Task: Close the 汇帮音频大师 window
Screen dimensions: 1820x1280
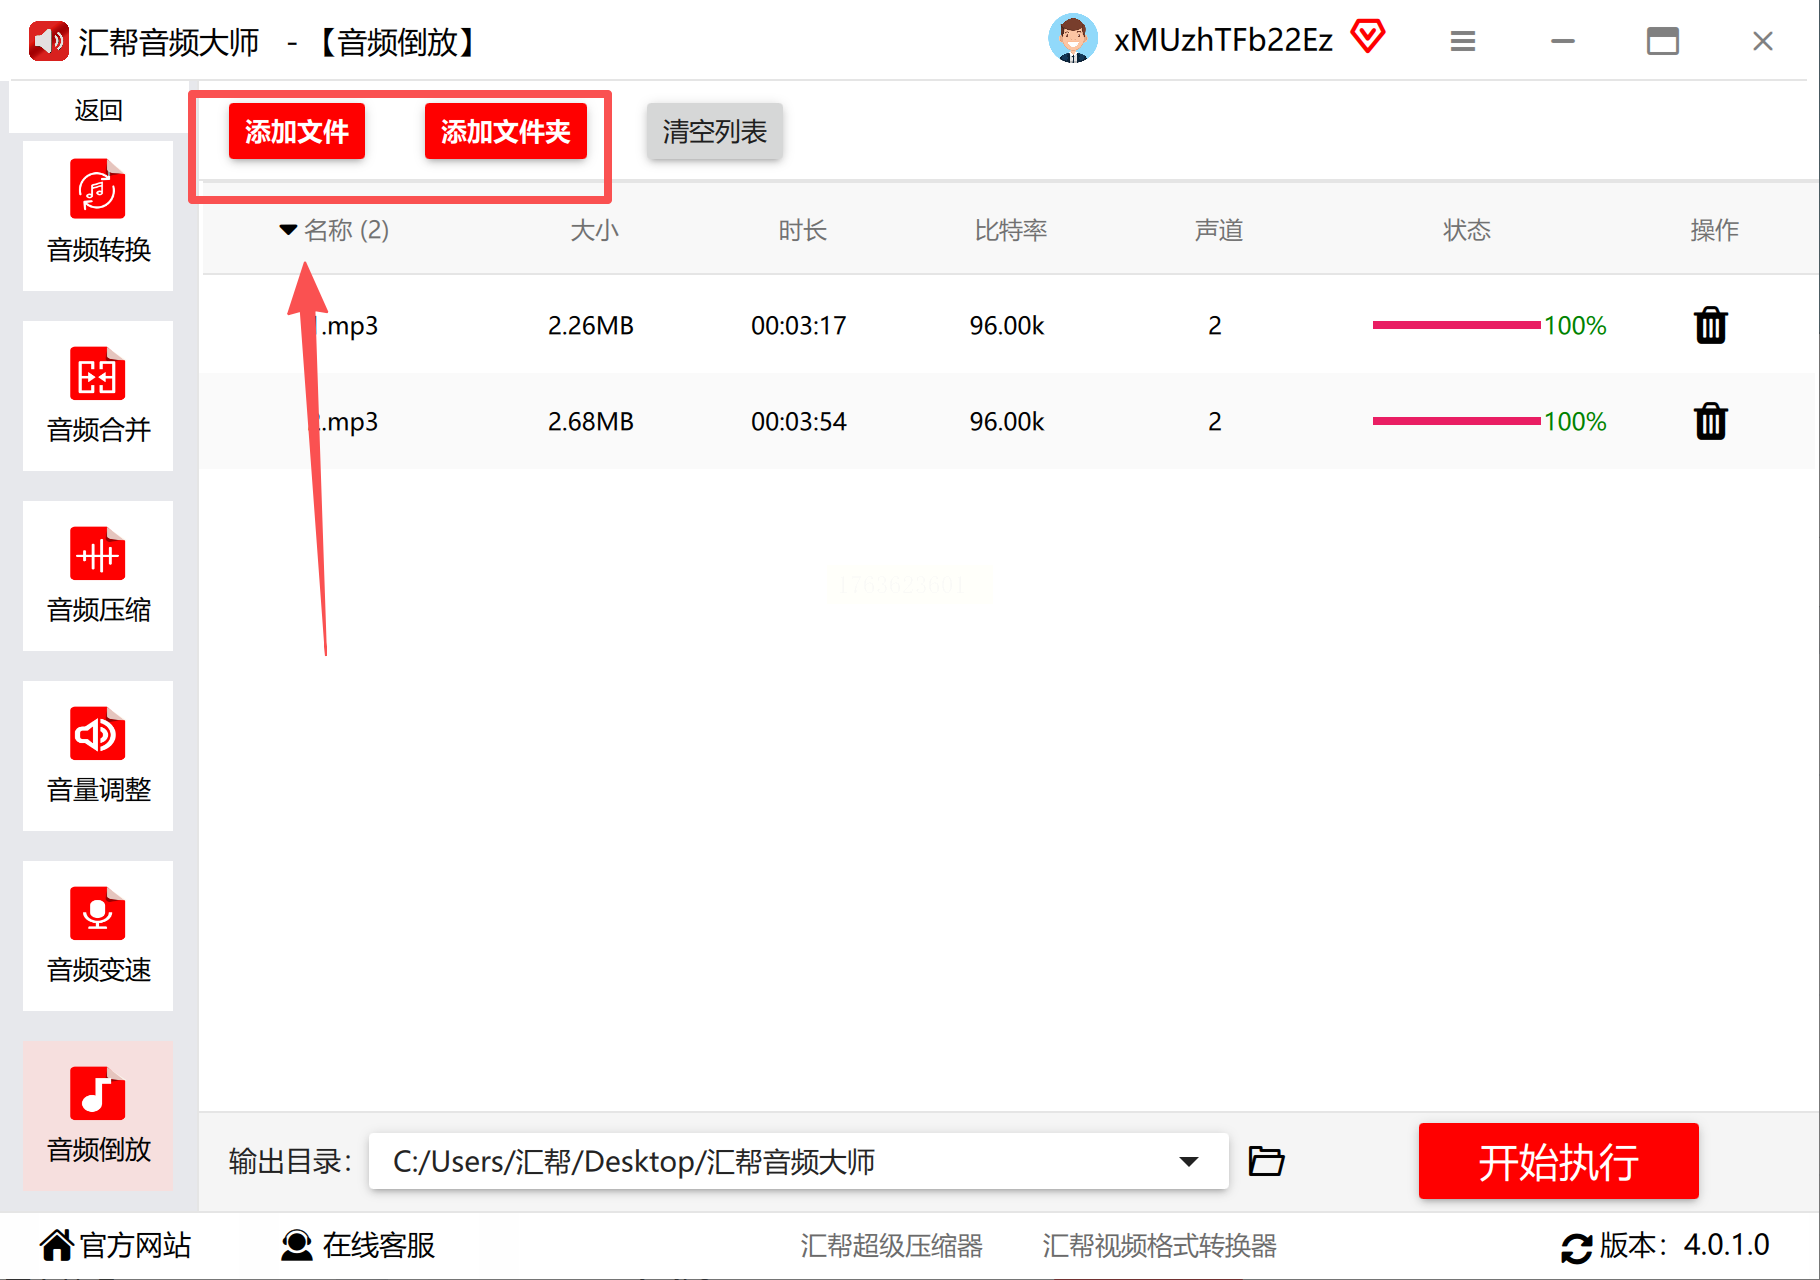Action: click(x=1763, y=41)
